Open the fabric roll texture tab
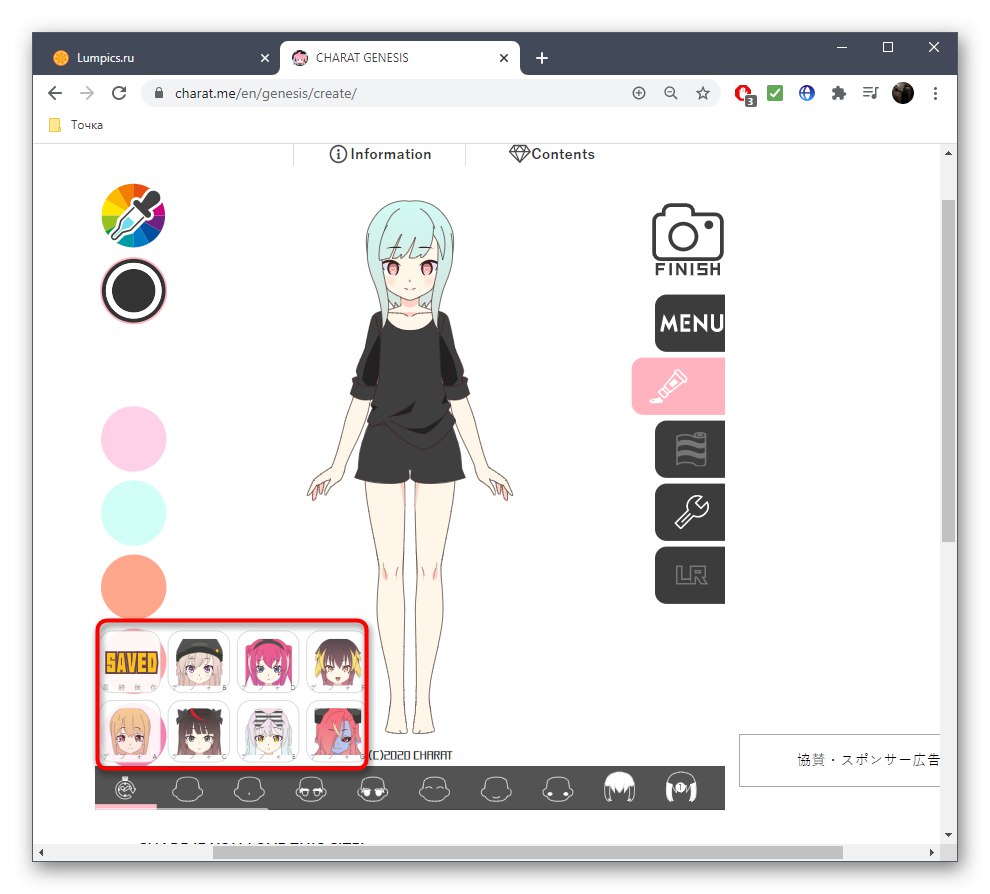The height and width of the screenshot is (894, 990). click(689, 449)
